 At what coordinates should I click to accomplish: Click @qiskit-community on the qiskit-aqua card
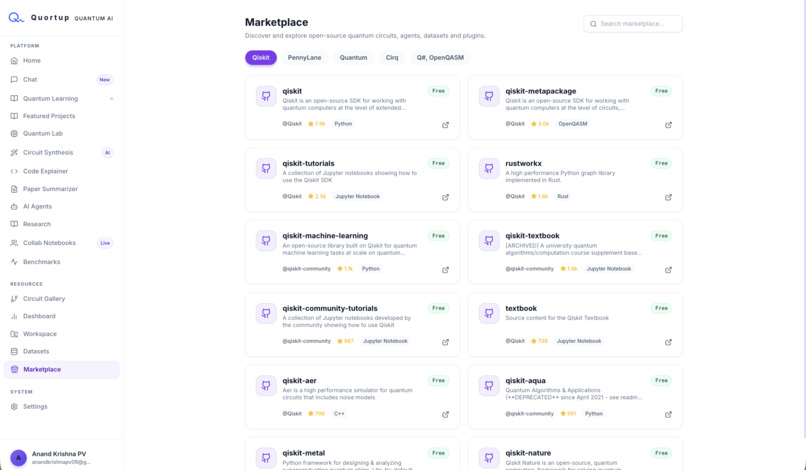(529, 413)
